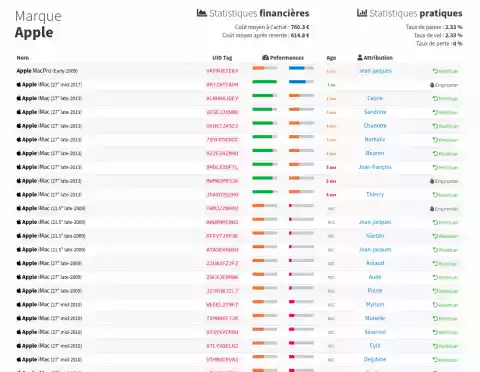Click the Taux de perte value 0 %

tap(458, 43)
